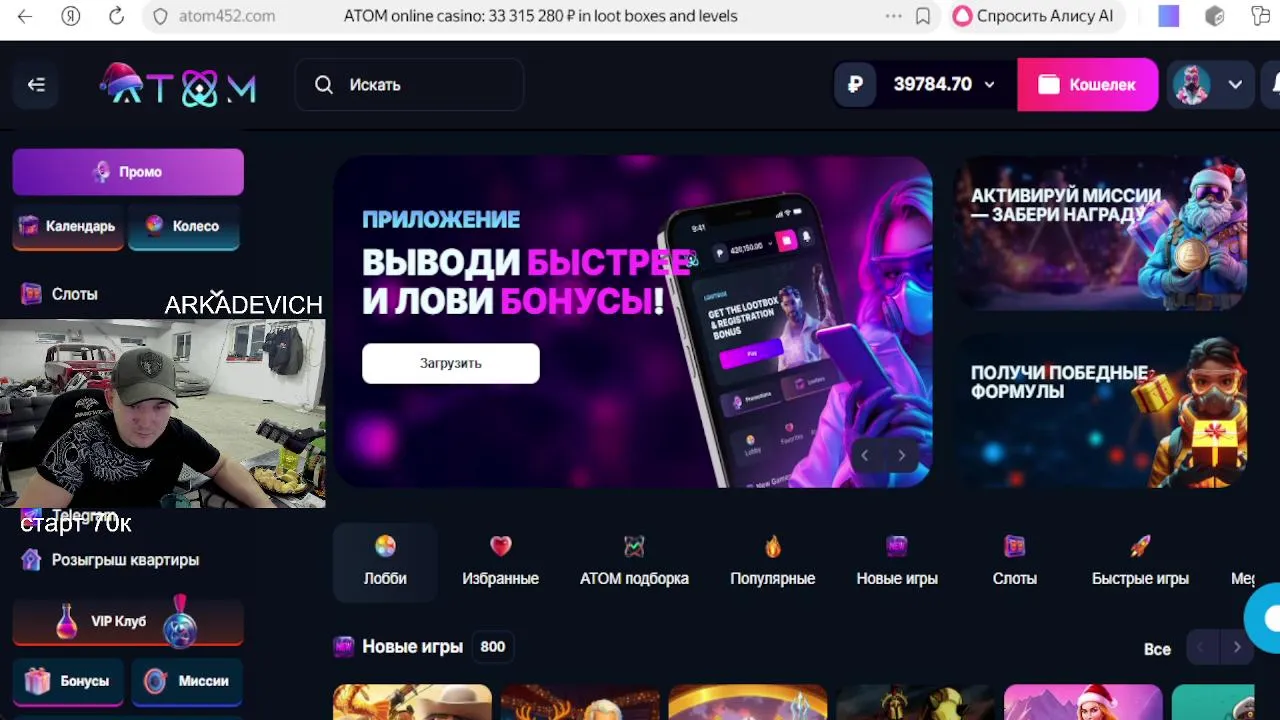The height and width of the screenshot is (720, 1280).
Task: Bookmark this page in the address bar
Action: point(923,16)
